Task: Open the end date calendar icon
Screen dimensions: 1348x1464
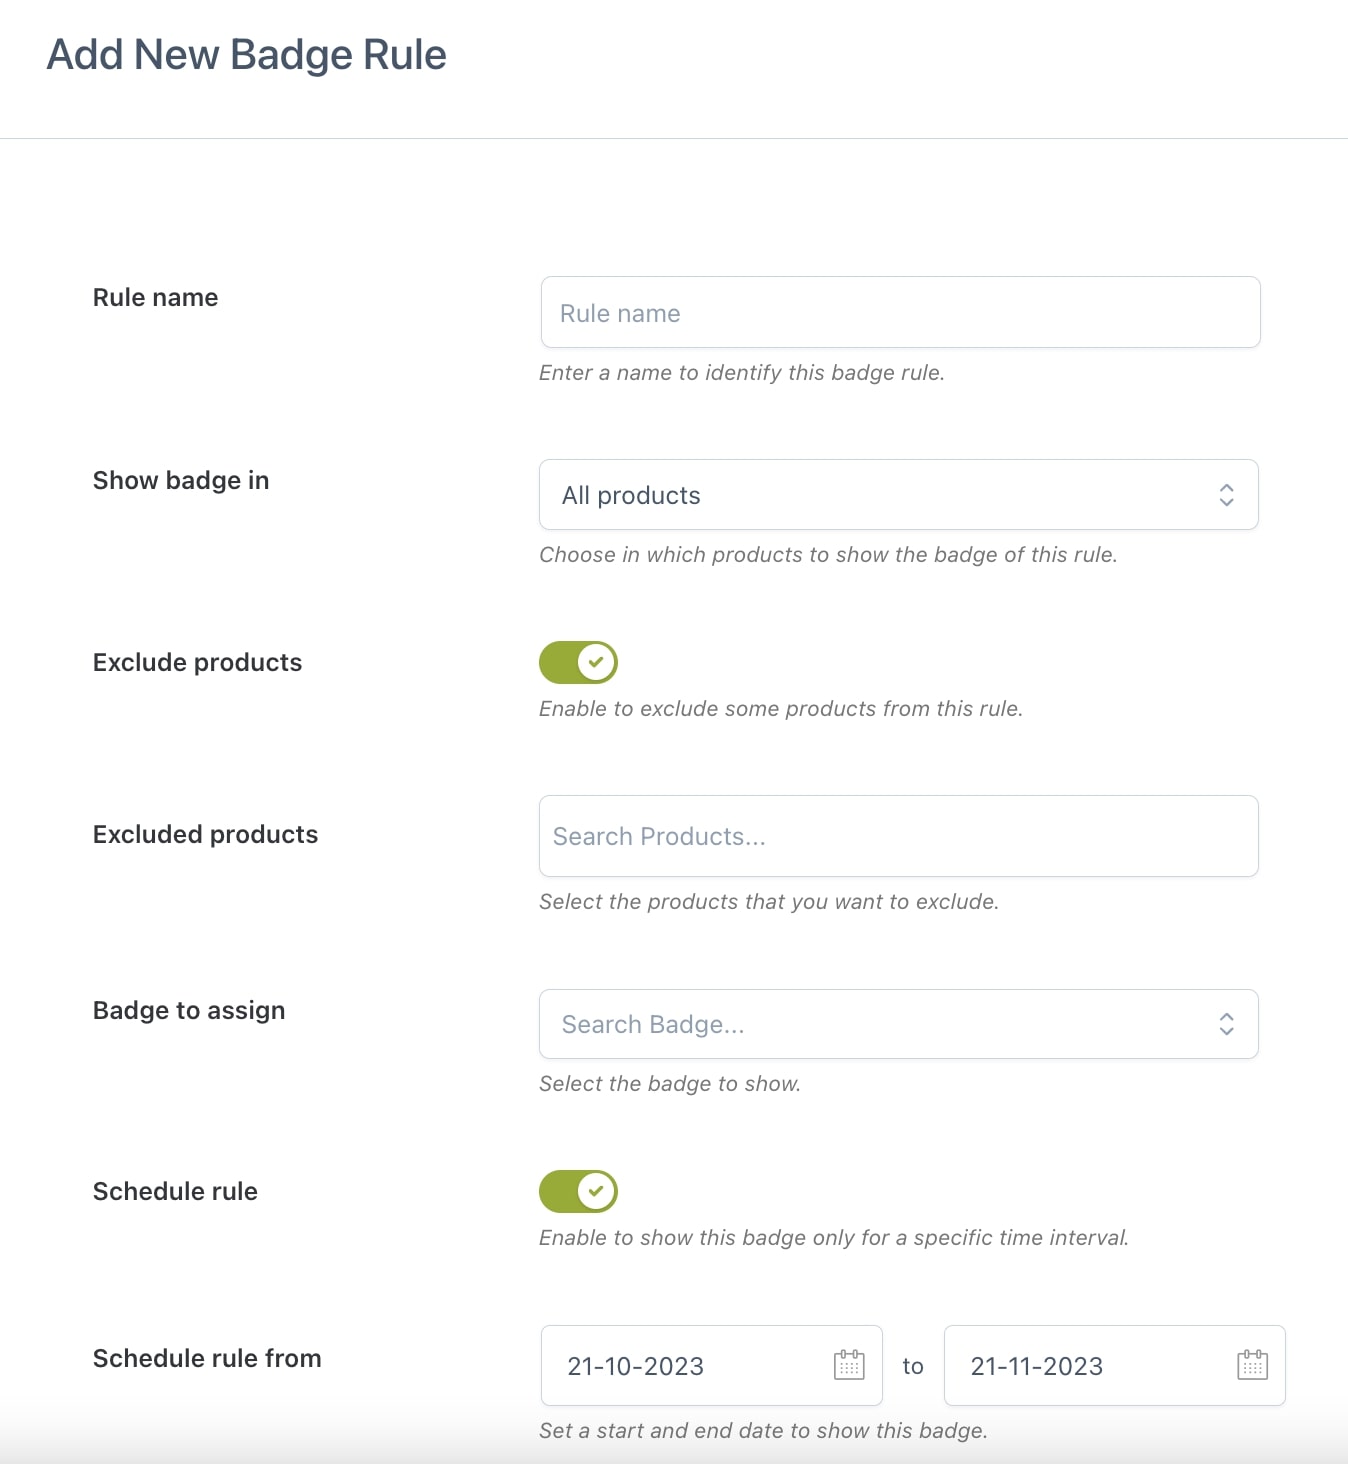Action: point(1252,1365)
